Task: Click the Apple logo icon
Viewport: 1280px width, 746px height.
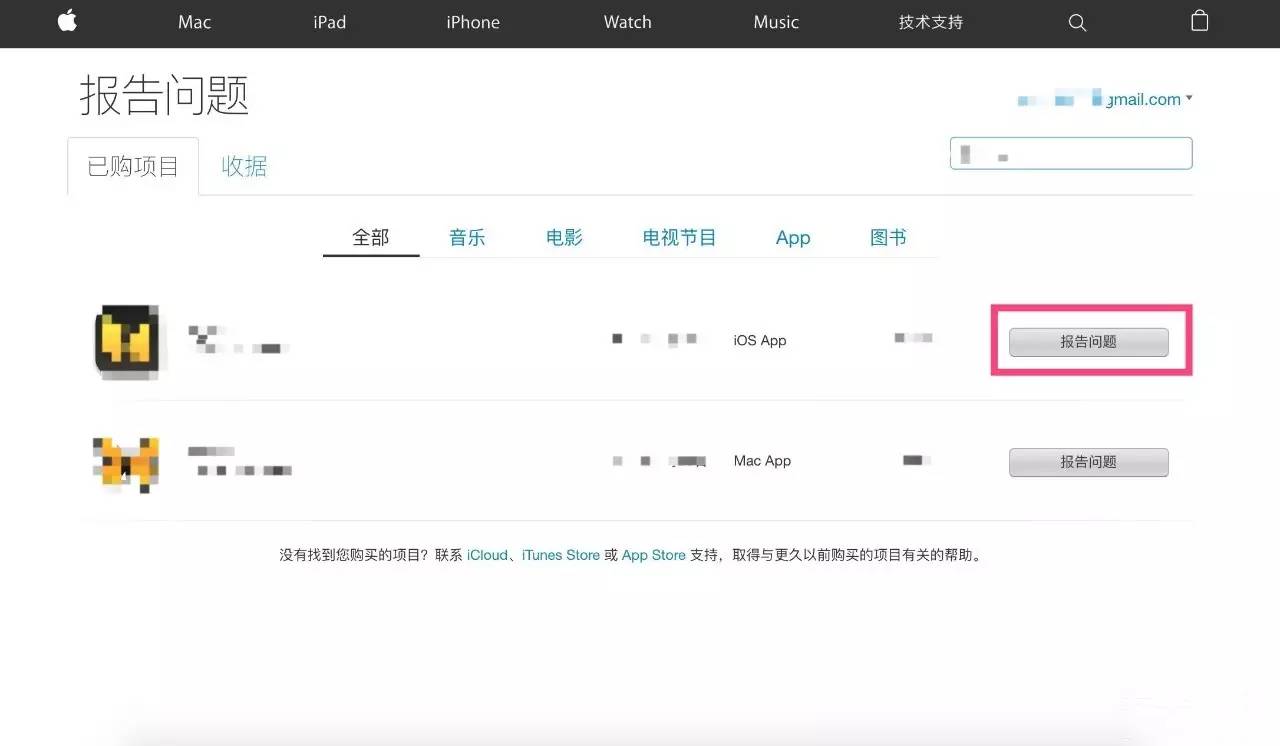Action: point(67,21)
